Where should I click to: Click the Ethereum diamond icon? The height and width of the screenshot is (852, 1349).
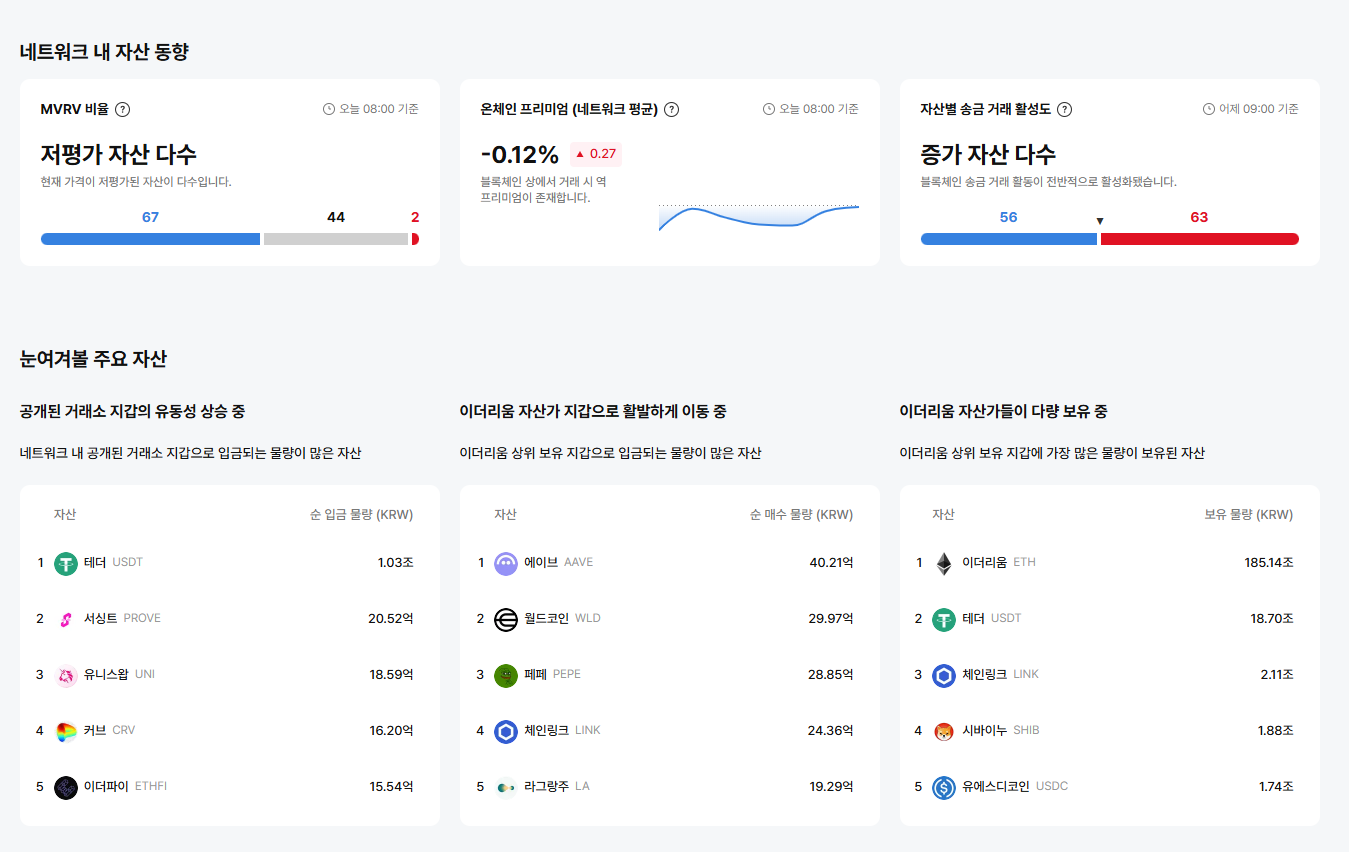tap(944, 562)
